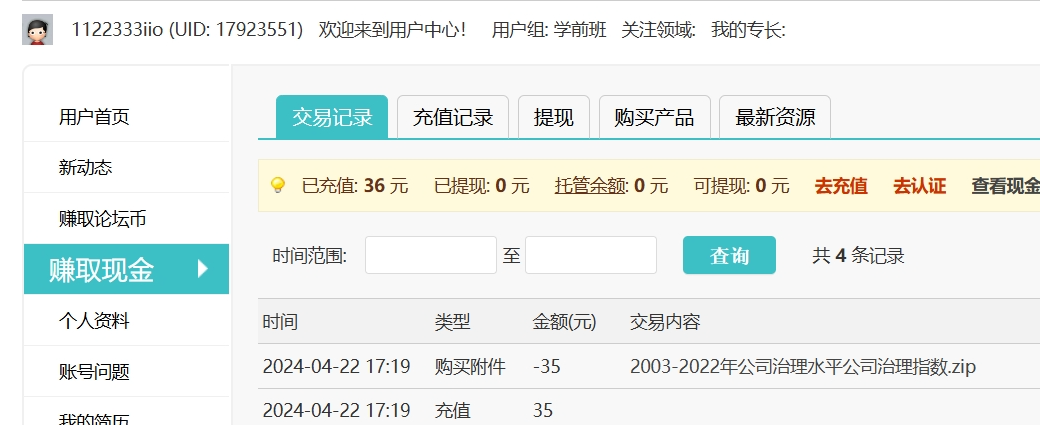Switch to the 提现 tab
Image resolution: width=1040 pixels, height=425 pixels.
554,117
